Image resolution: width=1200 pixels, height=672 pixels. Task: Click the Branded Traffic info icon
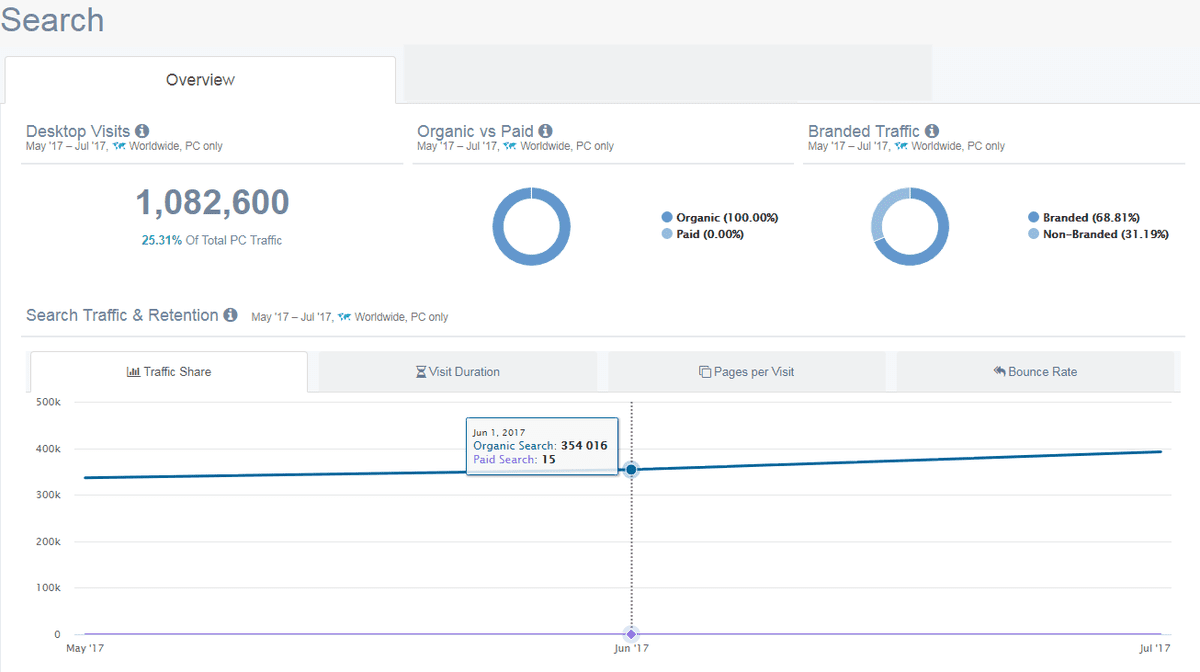click(932, 131)
